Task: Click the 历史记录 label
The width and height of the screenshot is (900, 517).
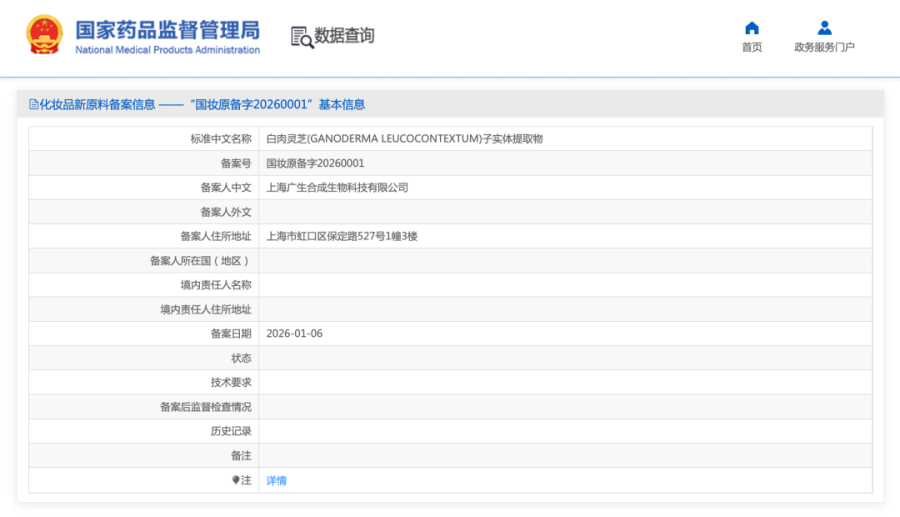Action: pyautogui.click(x=231, y=432)
